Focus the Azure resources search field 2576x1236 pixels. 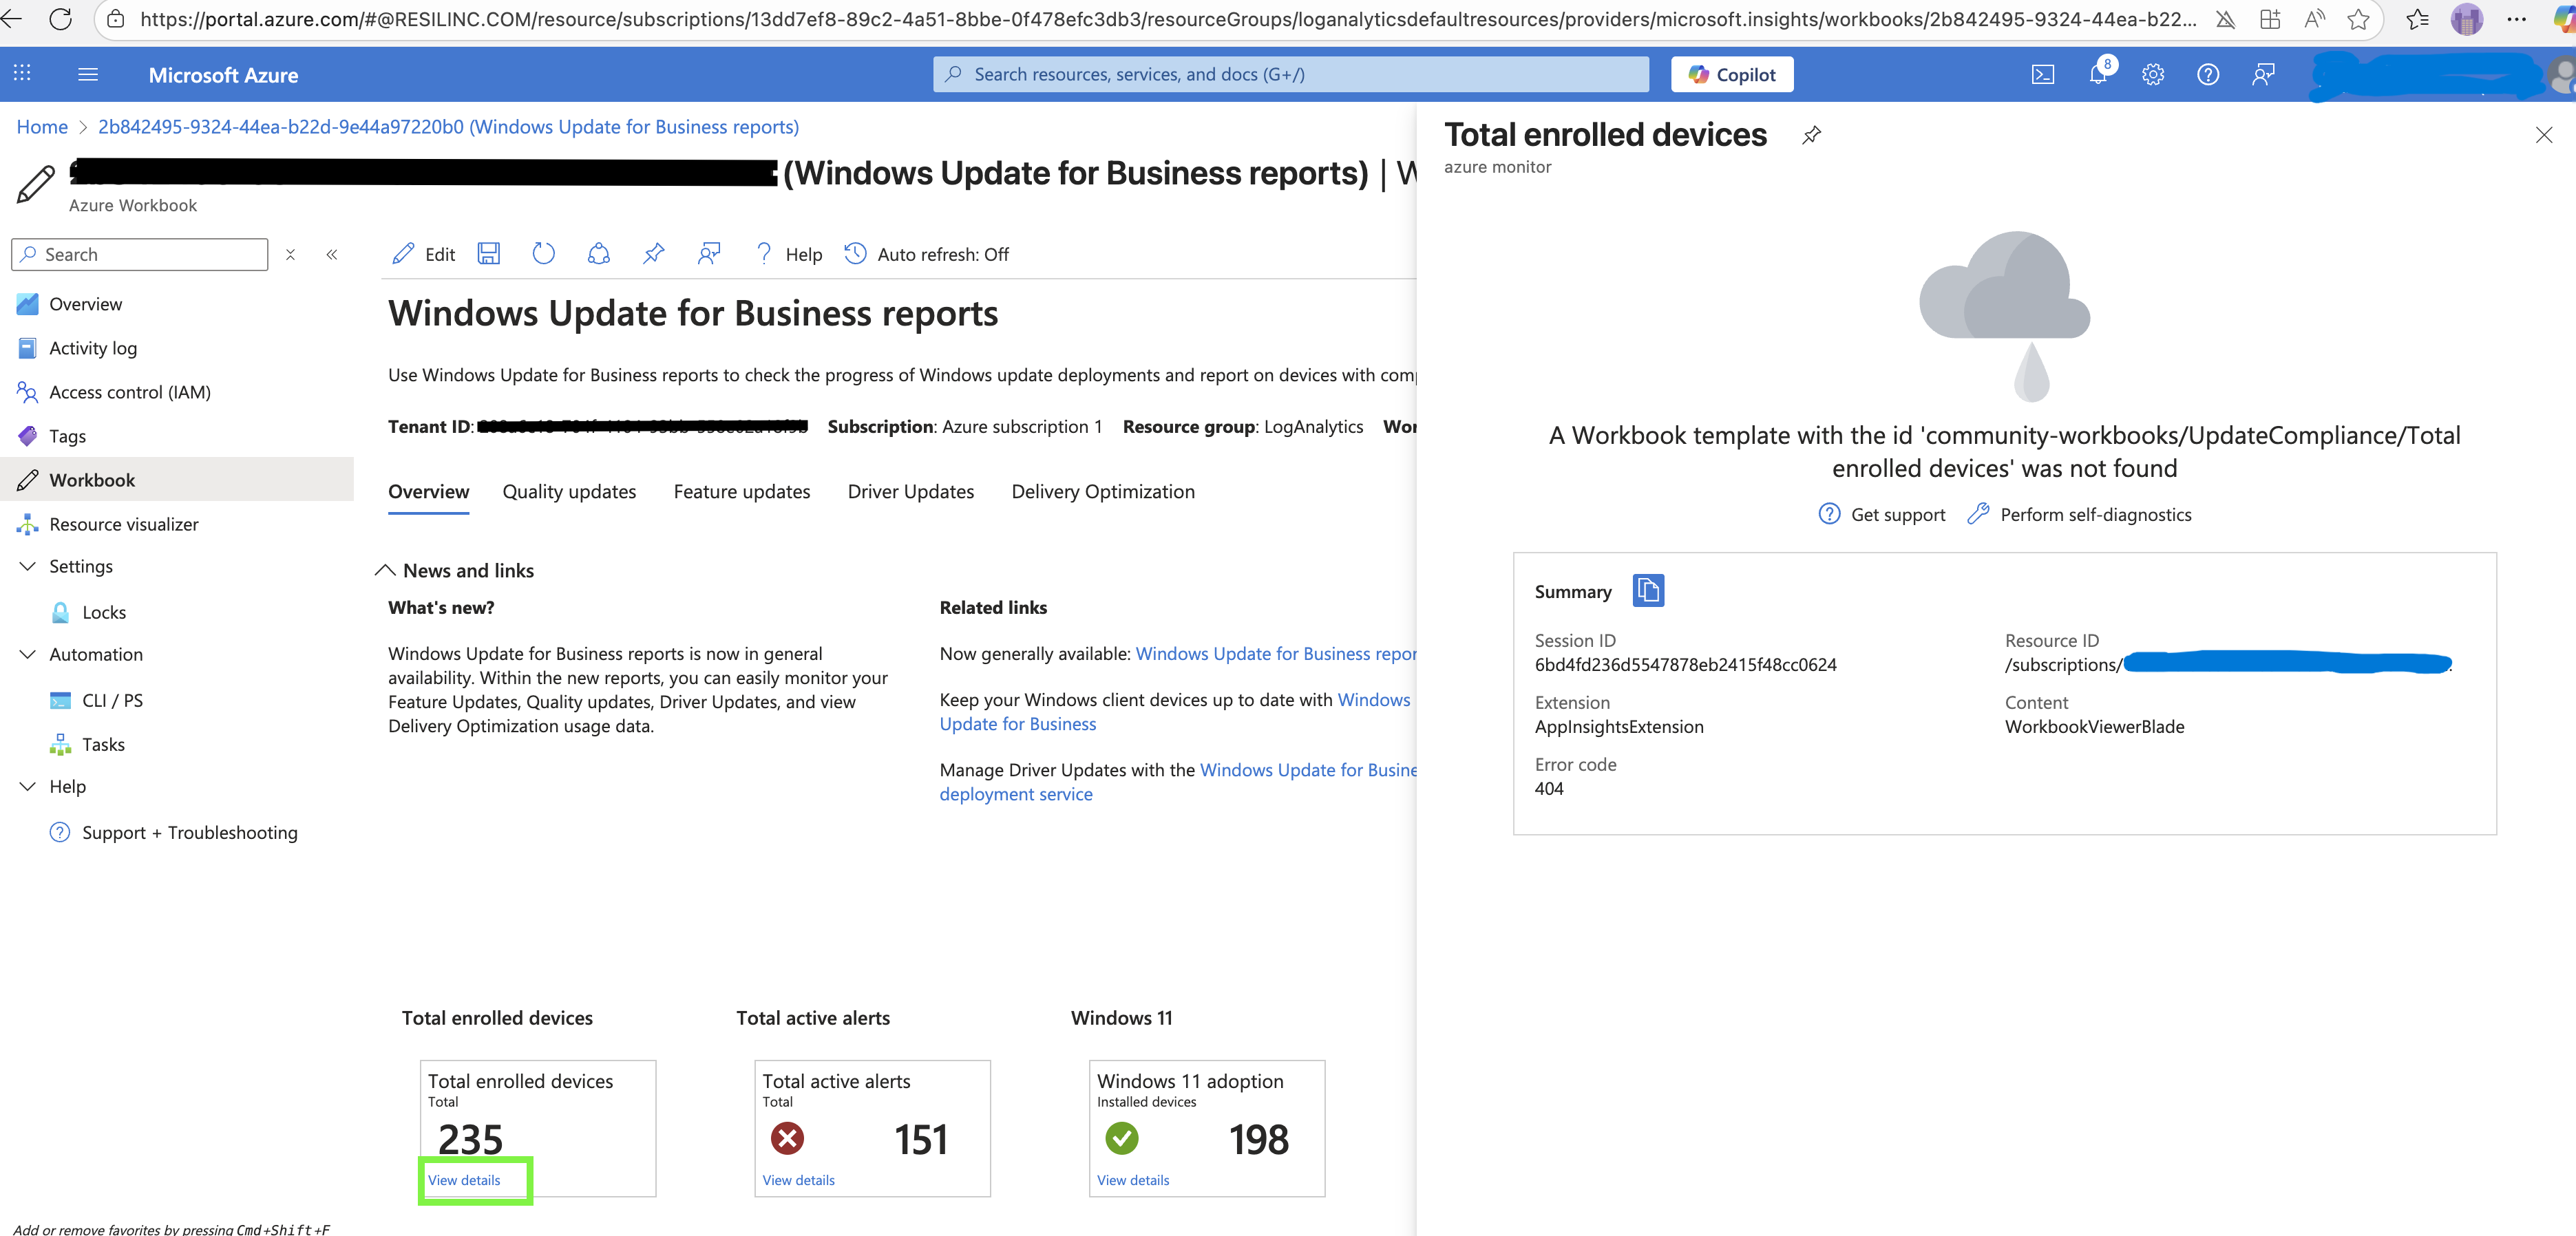click(1290, 74)
